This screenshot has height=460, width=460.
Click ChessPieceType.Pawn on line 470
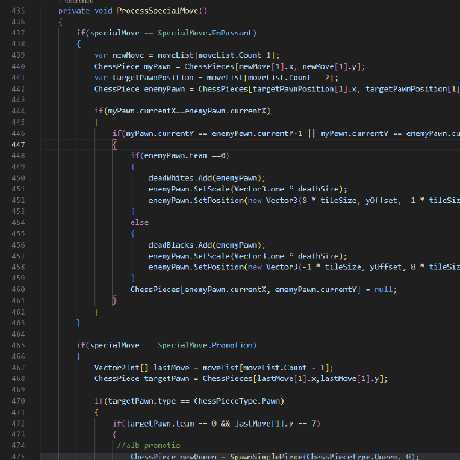tap(237, 401)
